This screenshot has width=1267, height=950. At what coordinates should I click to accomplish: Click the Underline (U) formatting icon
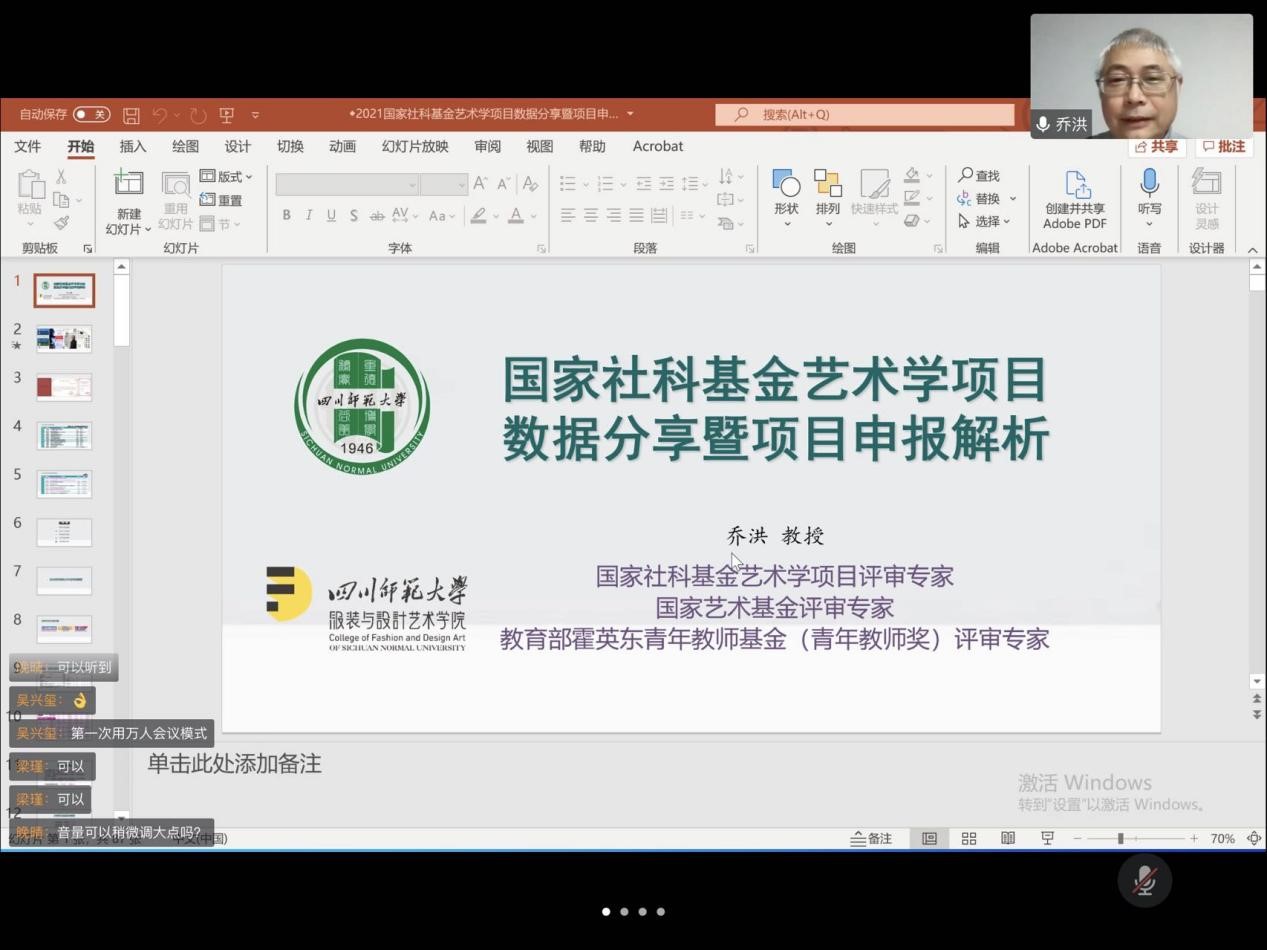tap(331, 215)
